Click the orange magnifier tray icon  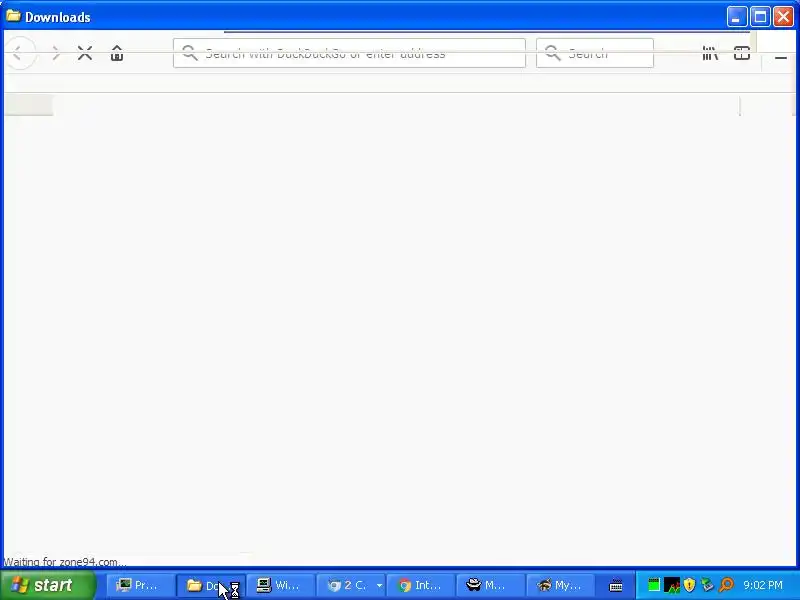[x=726, y=585]
